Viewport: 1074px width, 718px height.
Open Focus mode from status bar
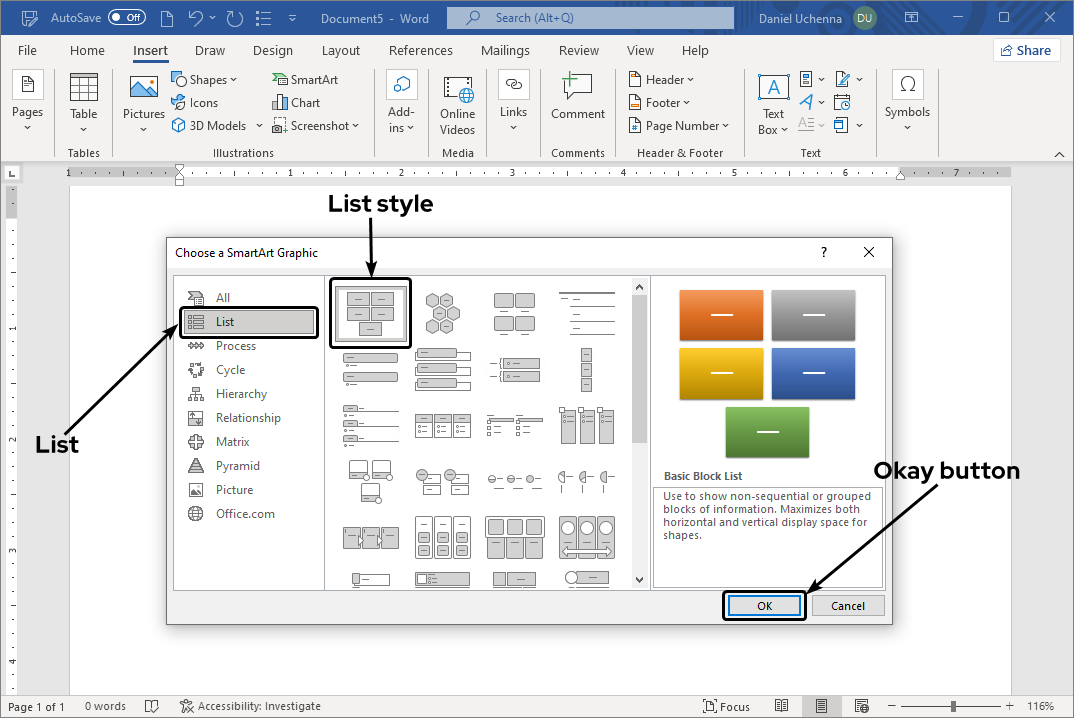[726, 706]
